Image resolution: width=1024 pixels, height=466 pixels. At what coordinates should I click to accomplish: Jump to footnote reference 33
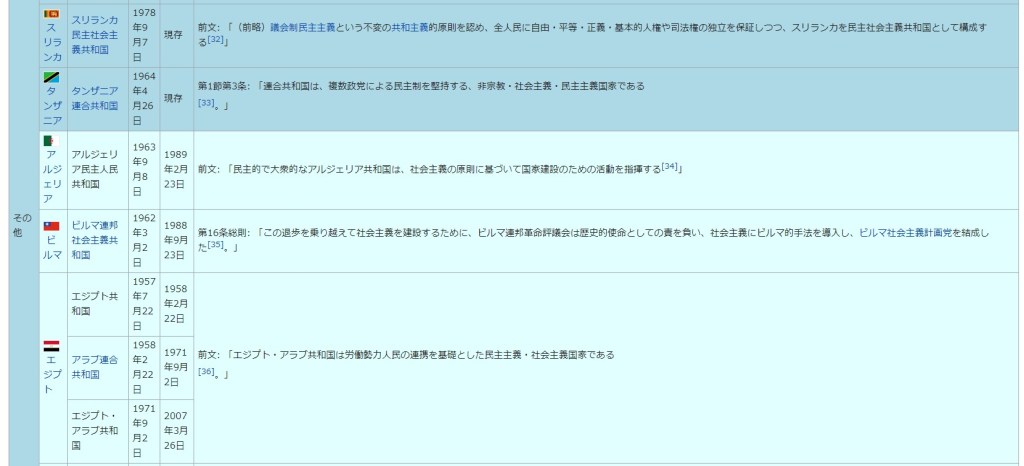point(207,102)
